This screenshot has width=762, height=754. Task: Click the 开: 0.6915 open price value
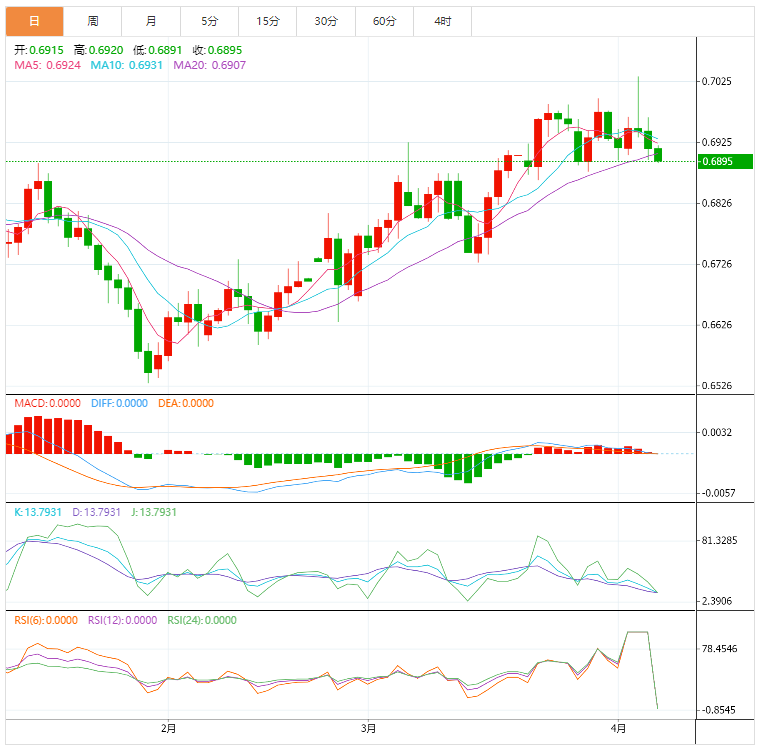39,50
